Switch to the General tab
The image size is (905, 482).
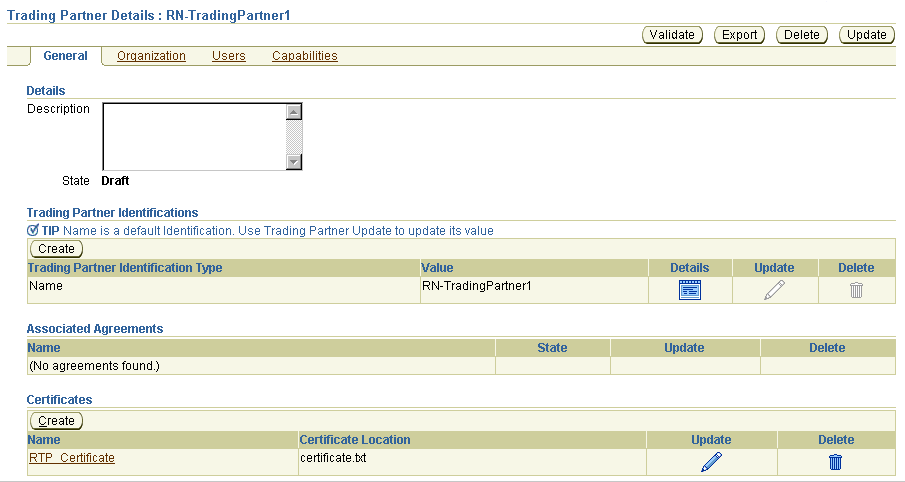tap(65, 56)
